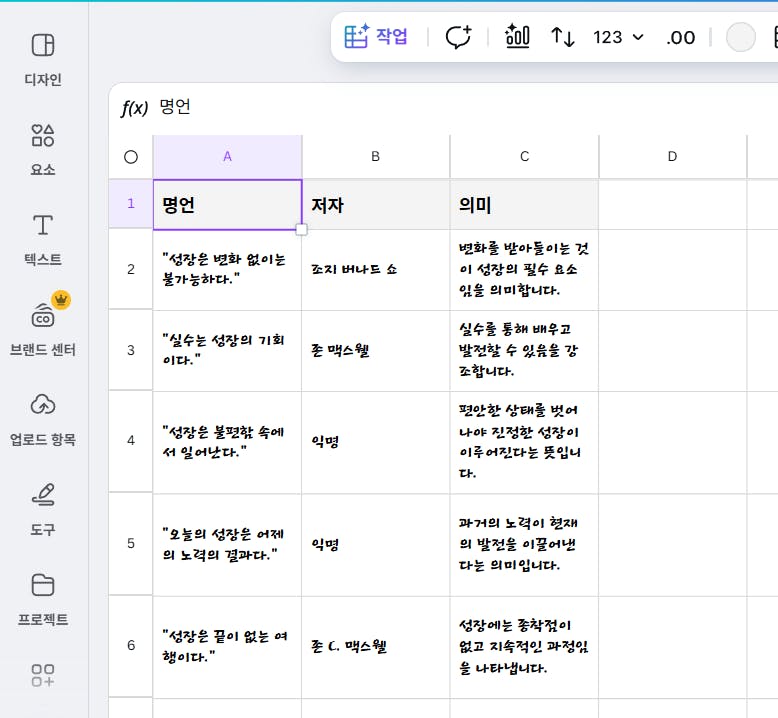Screen dimensions: 778x718
Task: Click the sort arrows icon
Action: pyautogui.click(x=563, y=37)
